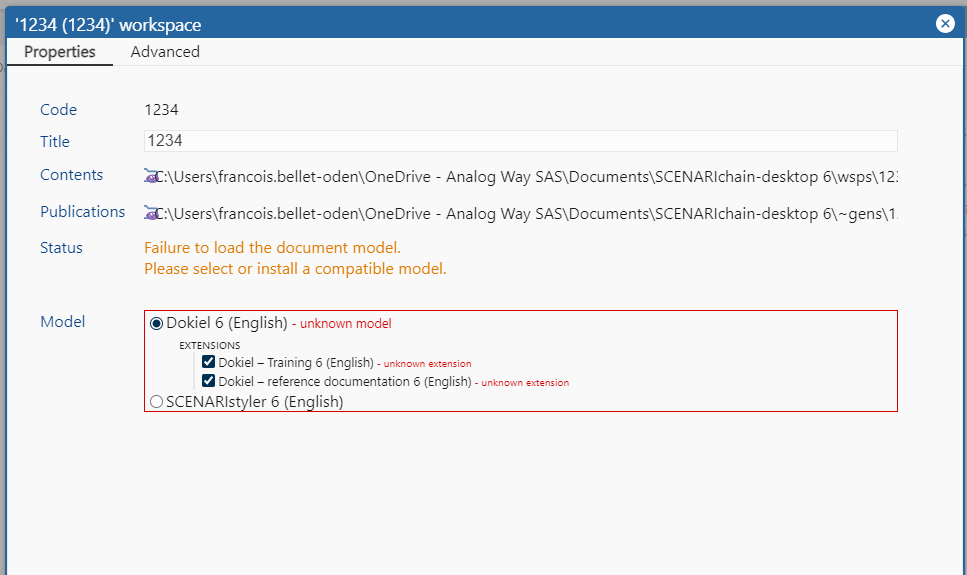Uncheck Dokiel – reference documentation 6 extension
This screenshot has height=575, width=967.
[x=208, y=381]
